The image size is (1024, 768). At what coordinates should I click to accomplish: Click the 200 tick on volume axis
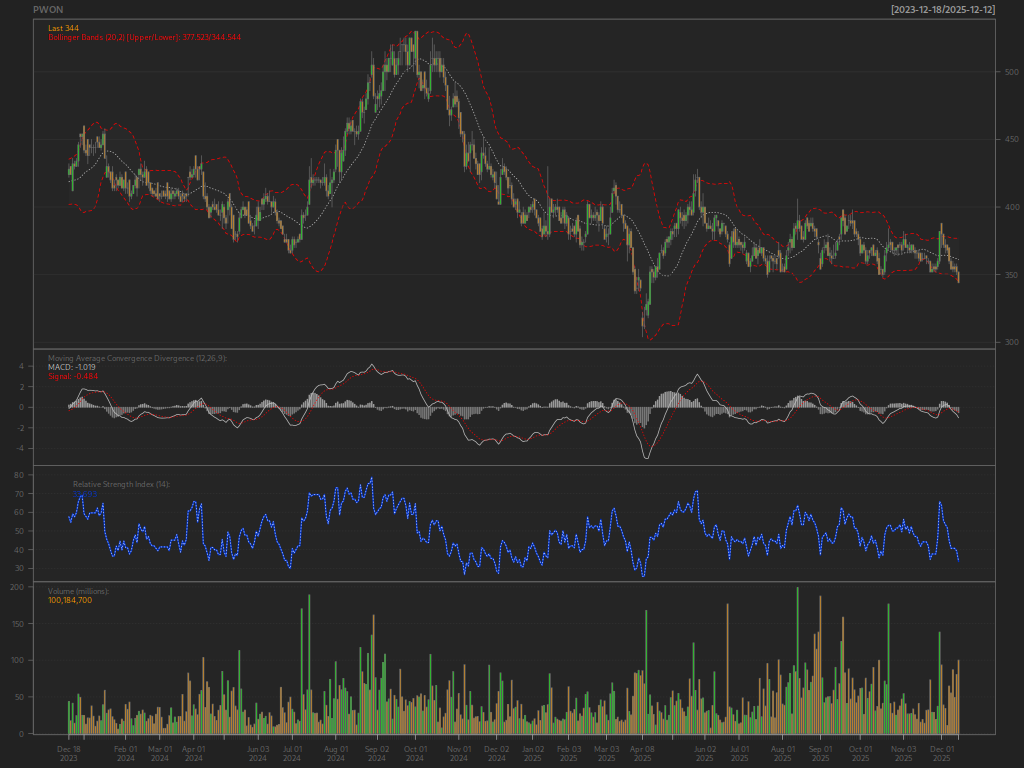17,587
